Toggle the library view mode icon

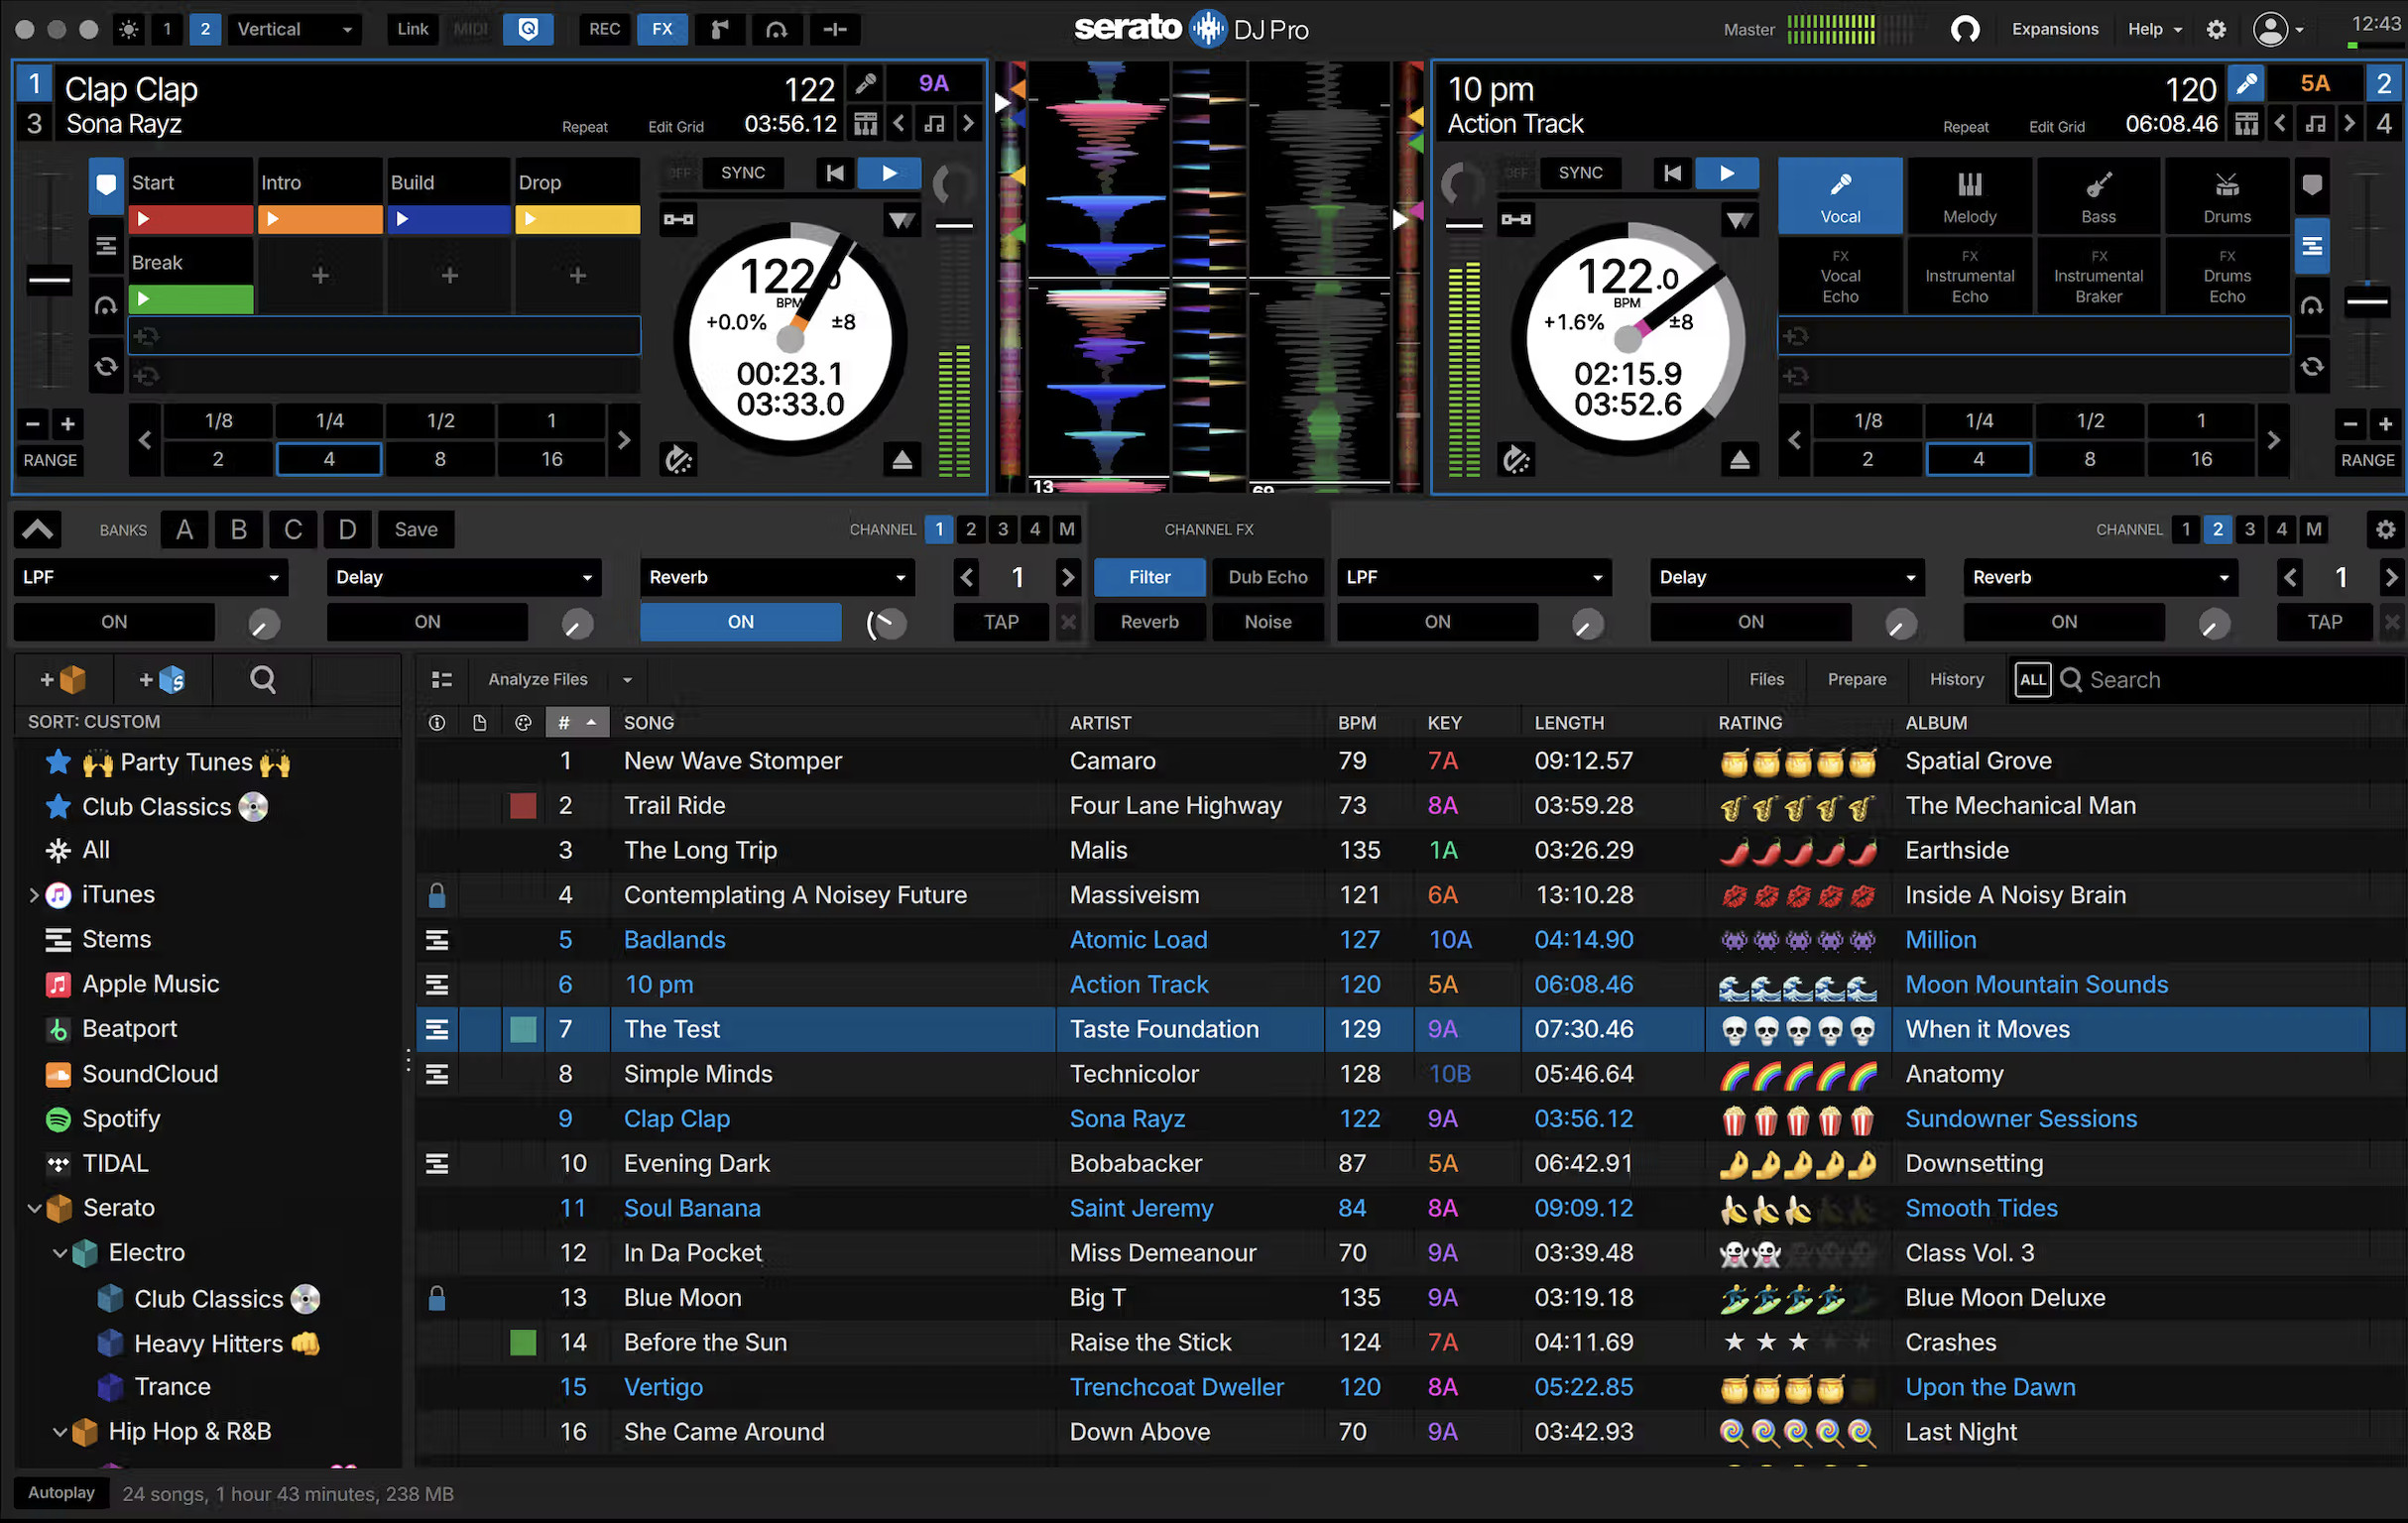pyautogui.click(x=441, y=680)
